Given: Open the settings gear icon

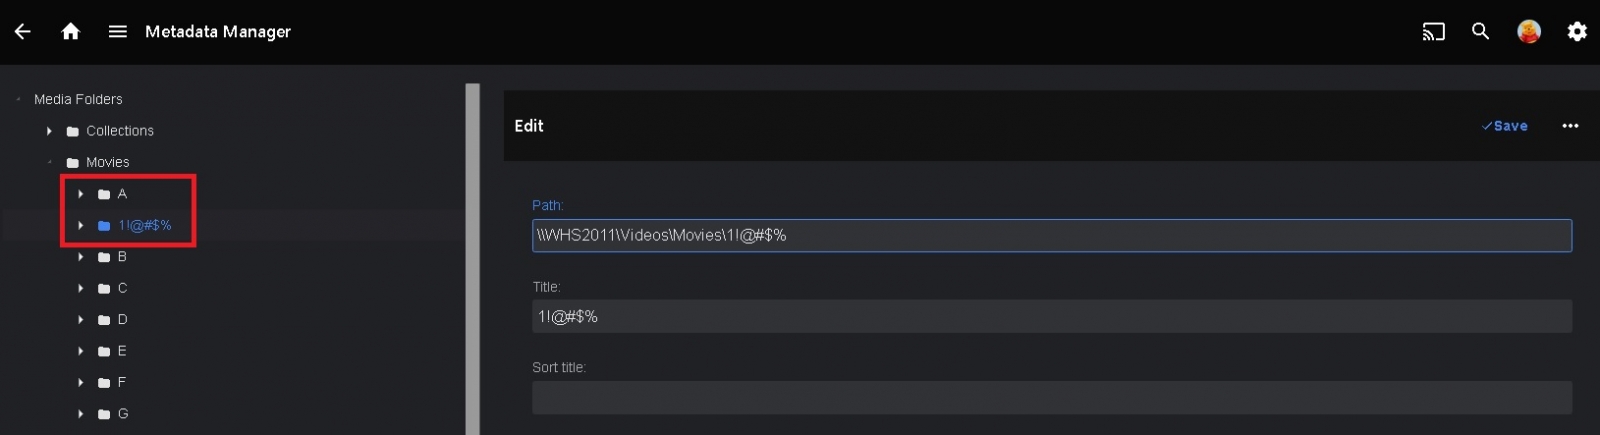Looking at the screenshot, I should [x=1577, y=32].
